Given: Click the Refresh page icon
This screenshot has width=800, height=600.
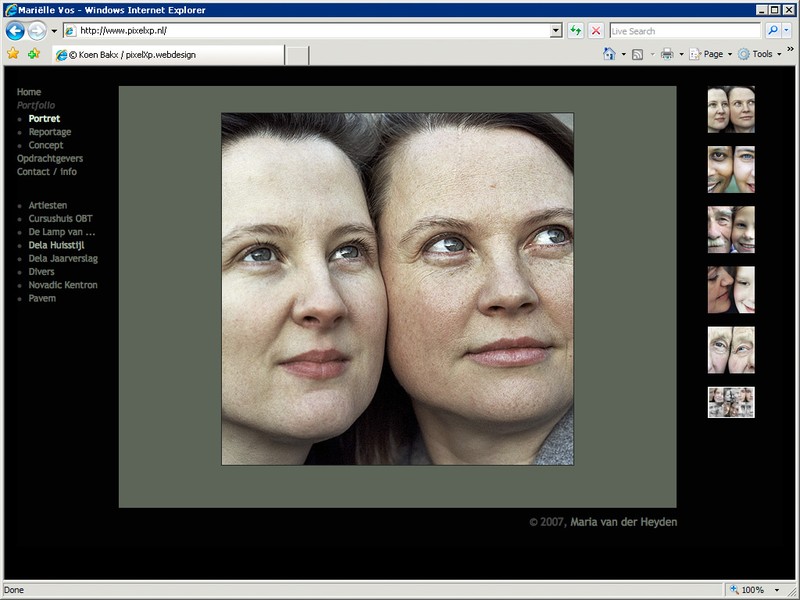Looking at the screenshot, I should (x=576, y=31).
